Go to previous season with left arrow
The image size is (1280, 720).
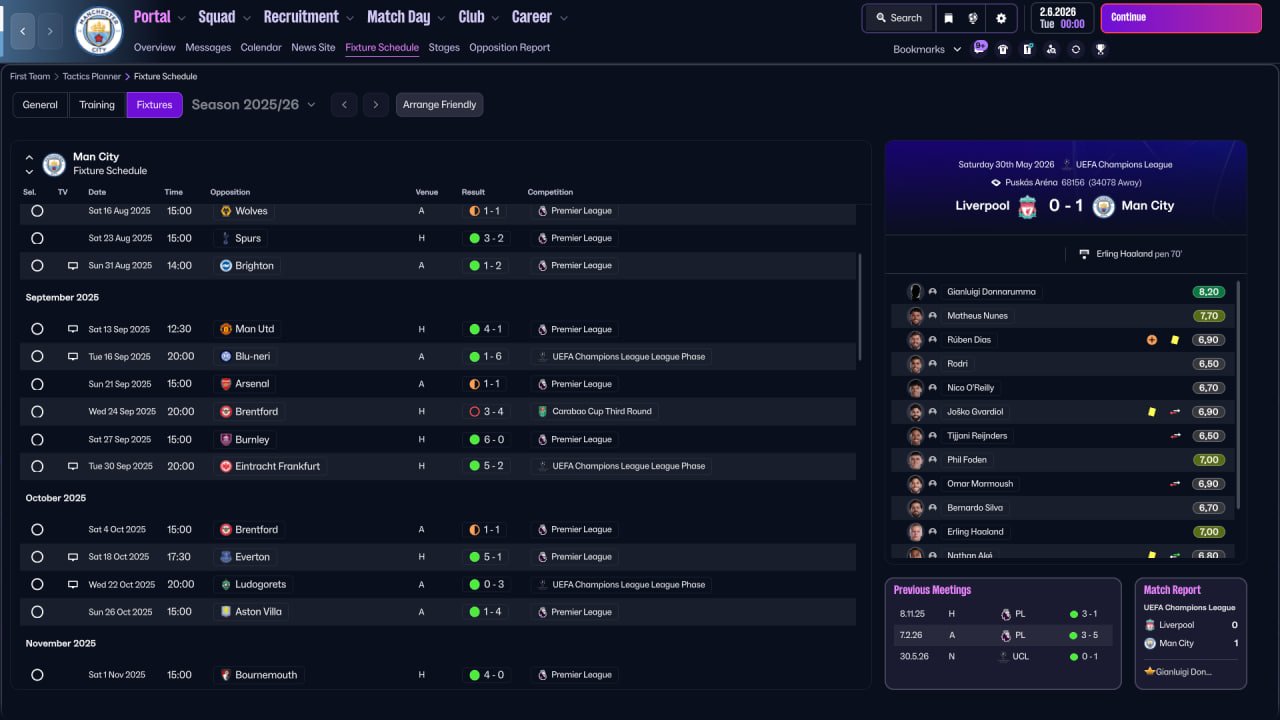(x=344, y=105)
